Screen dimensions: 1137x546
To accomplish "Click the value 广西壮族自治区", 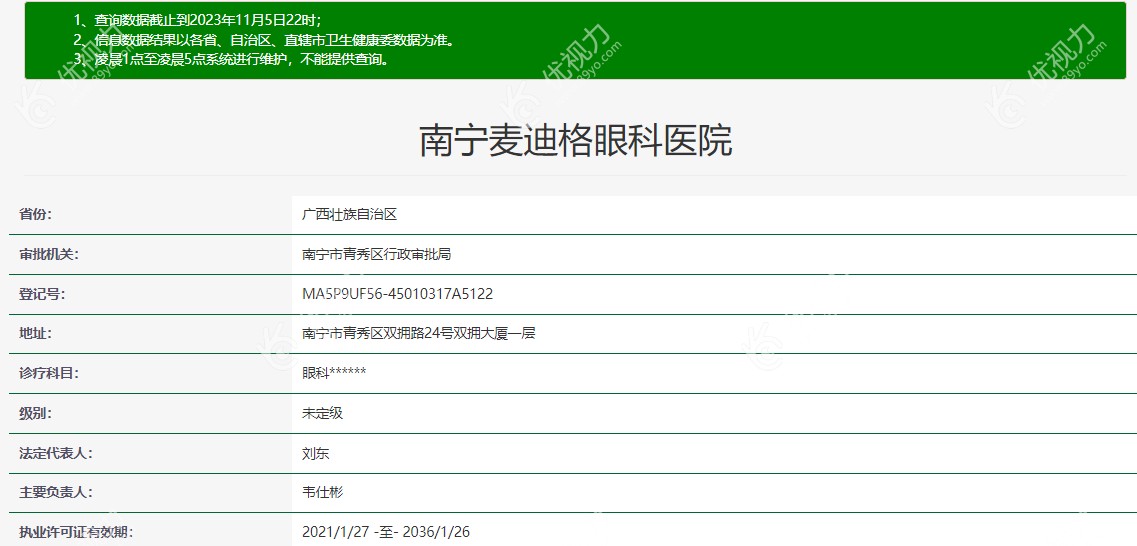I will [350, 215].
